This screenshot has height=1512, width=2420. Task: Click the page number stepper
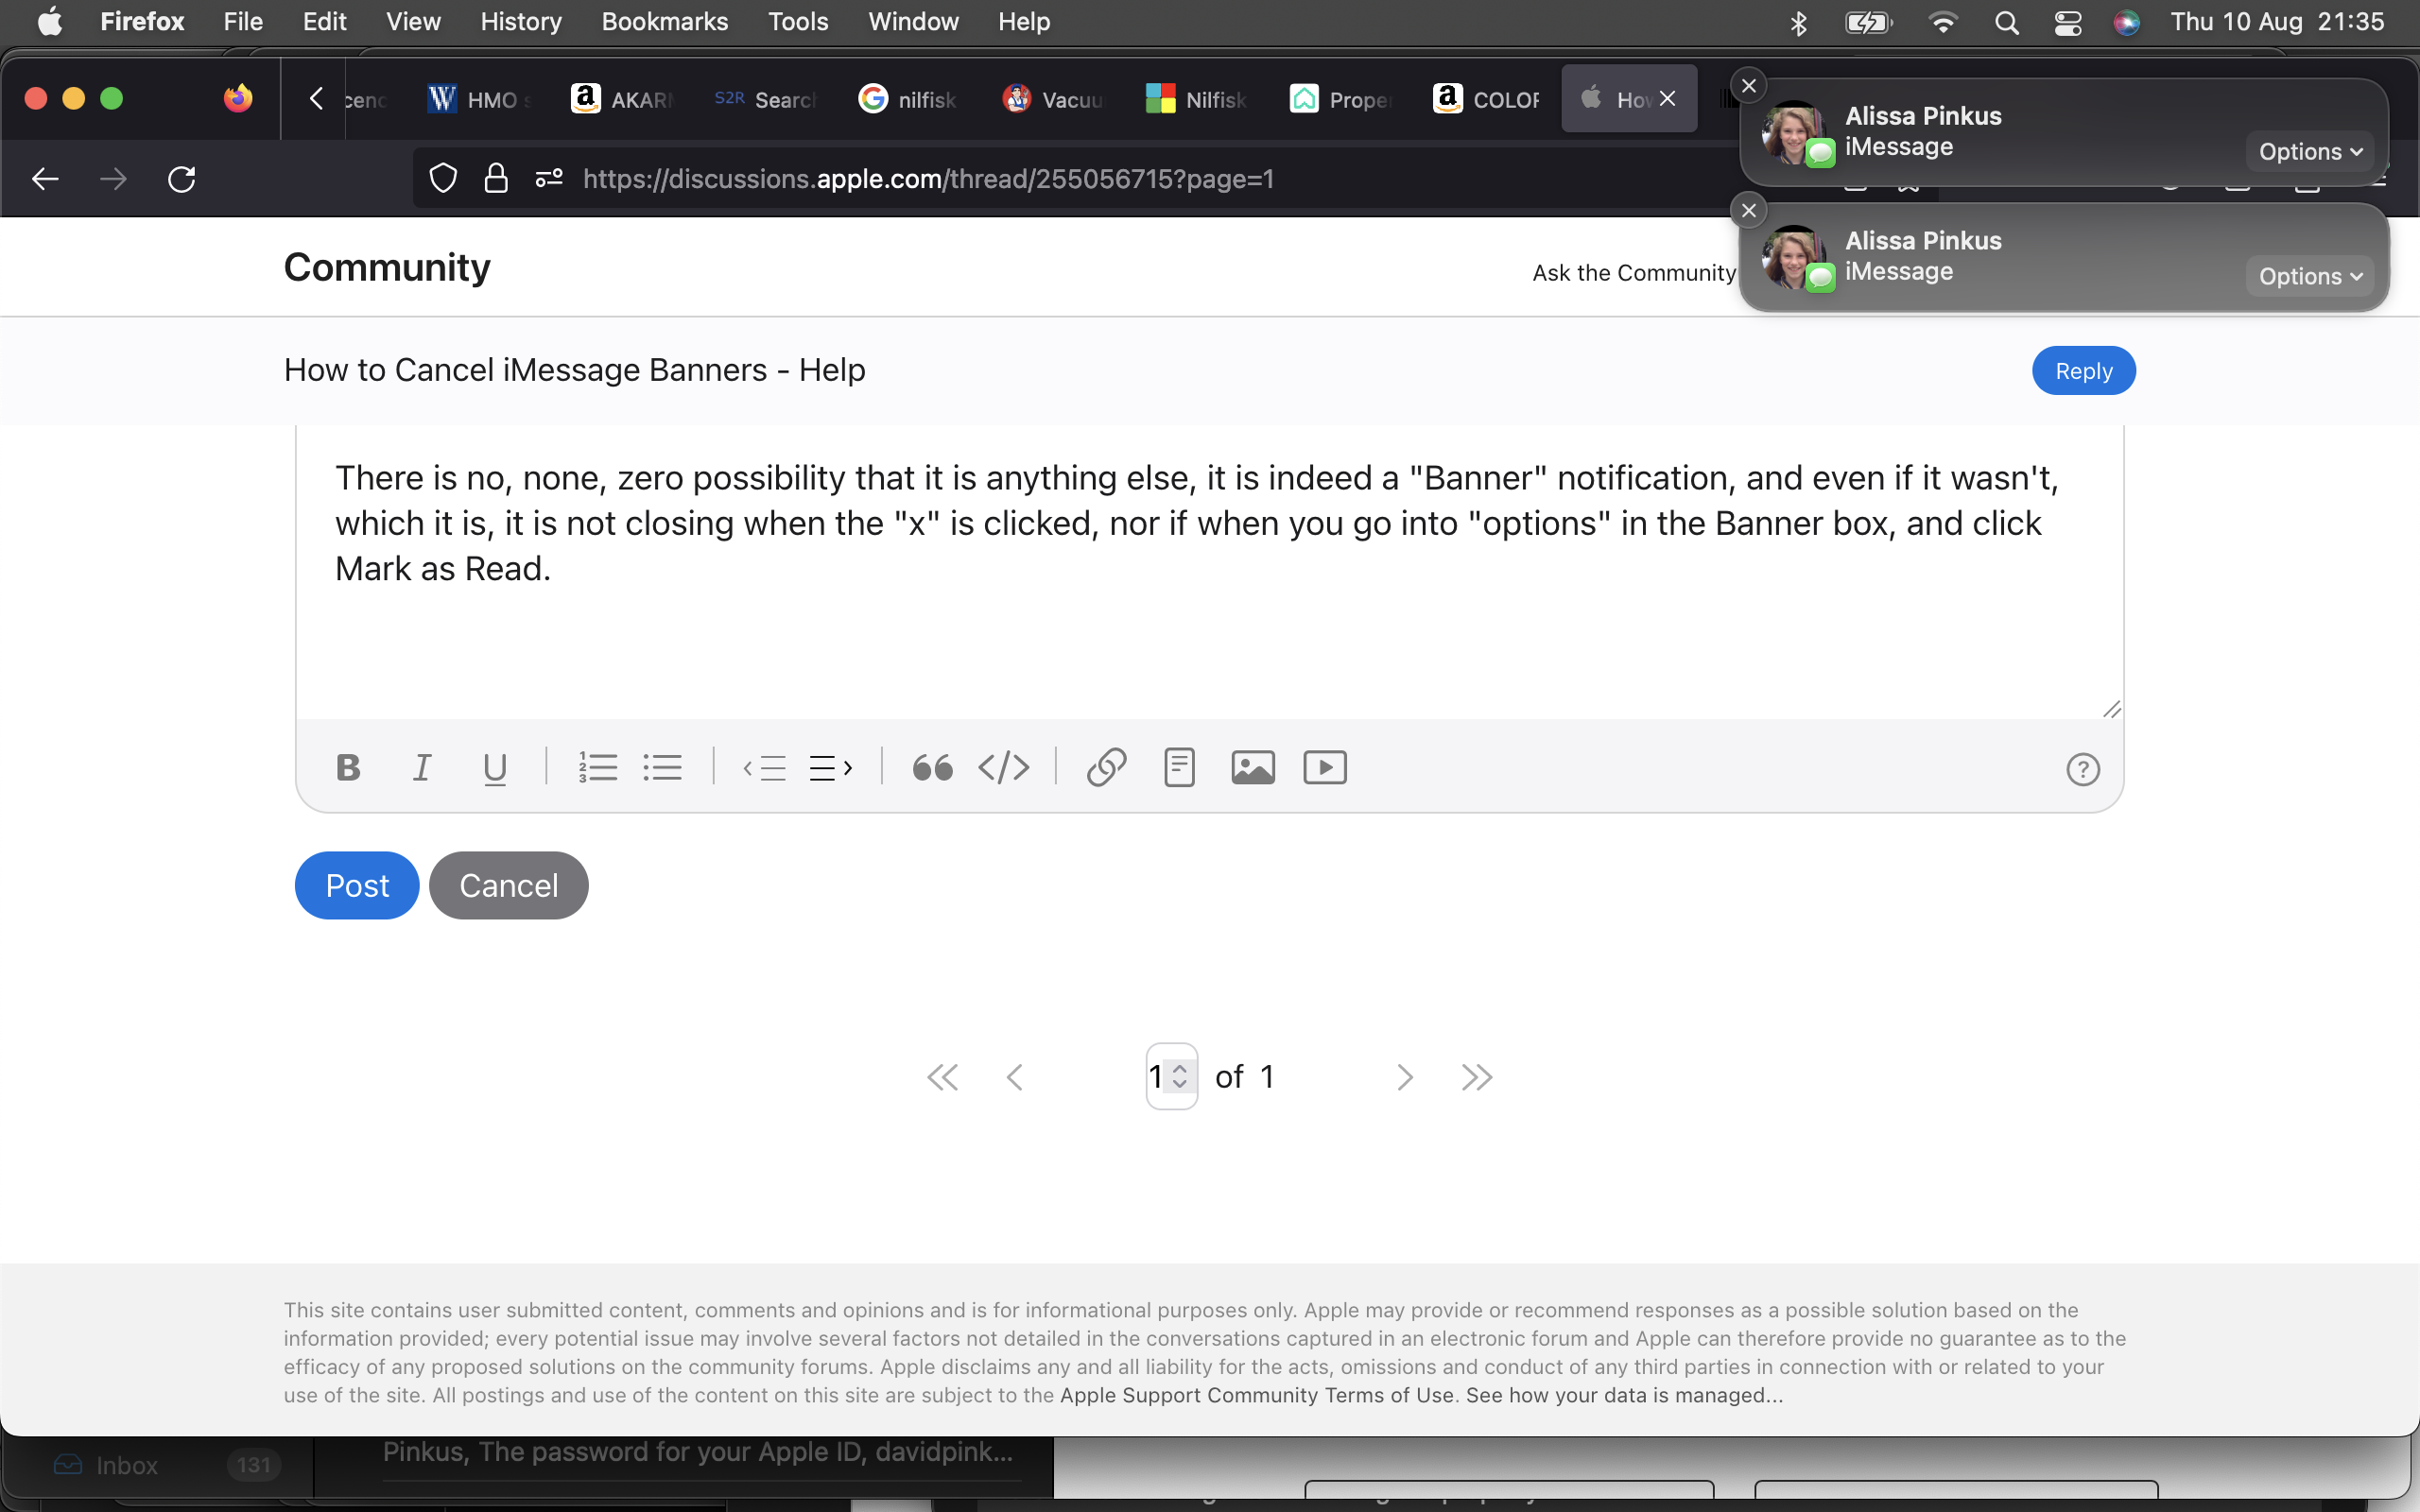point(1180,1077)
